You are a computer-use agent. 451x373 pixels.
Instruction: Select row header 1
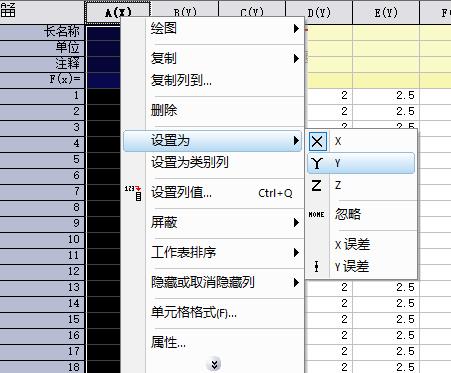pyautogui.click(x=42, y=96)
